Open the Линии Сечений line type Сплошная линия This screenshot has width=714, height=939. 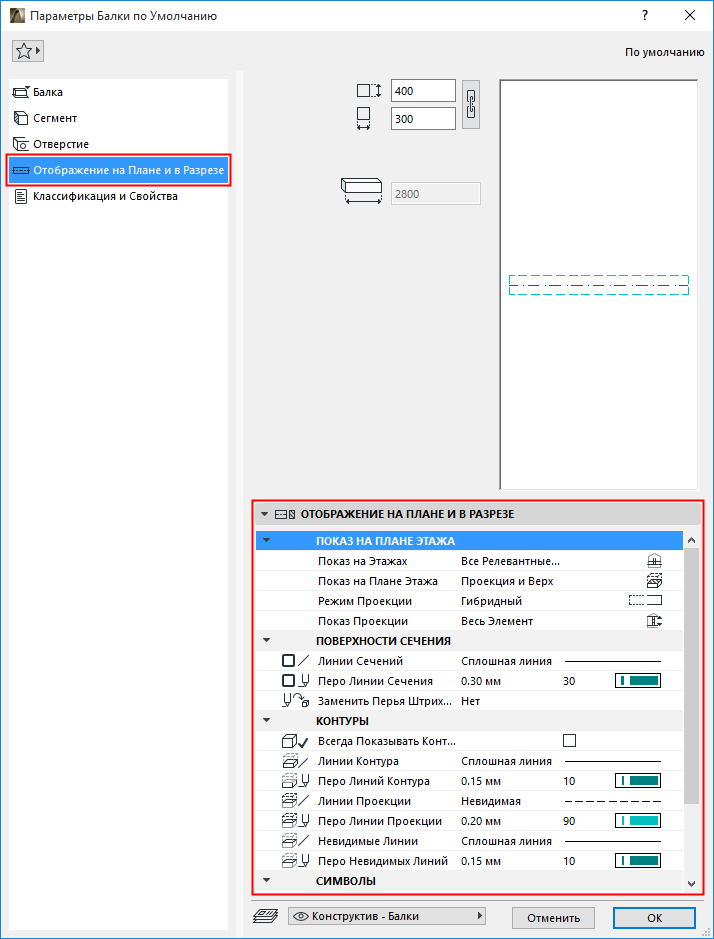click(x=507, y=661)
